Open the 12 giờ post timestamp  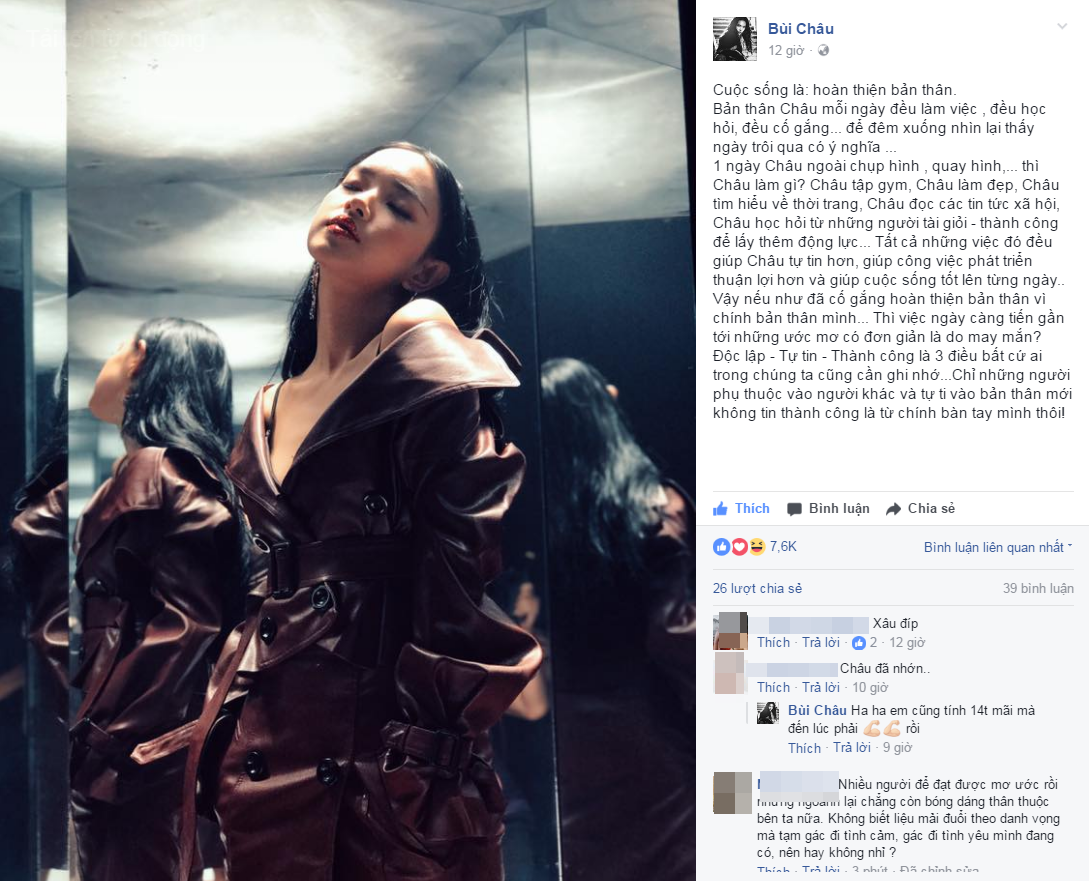click(785, 51)
